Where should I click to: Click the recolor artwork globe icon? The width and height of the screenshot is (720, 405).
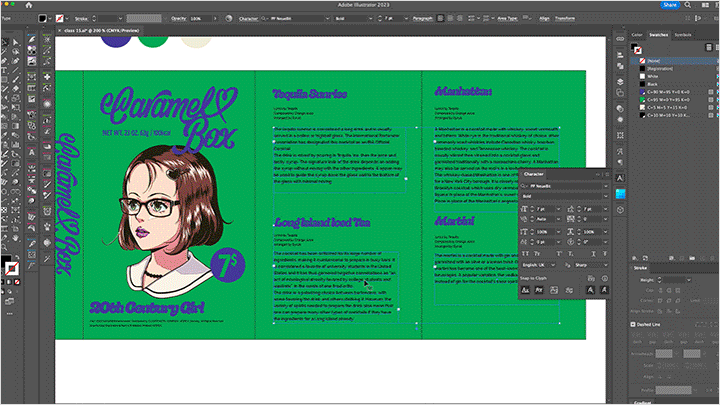[x=229, y=18]
